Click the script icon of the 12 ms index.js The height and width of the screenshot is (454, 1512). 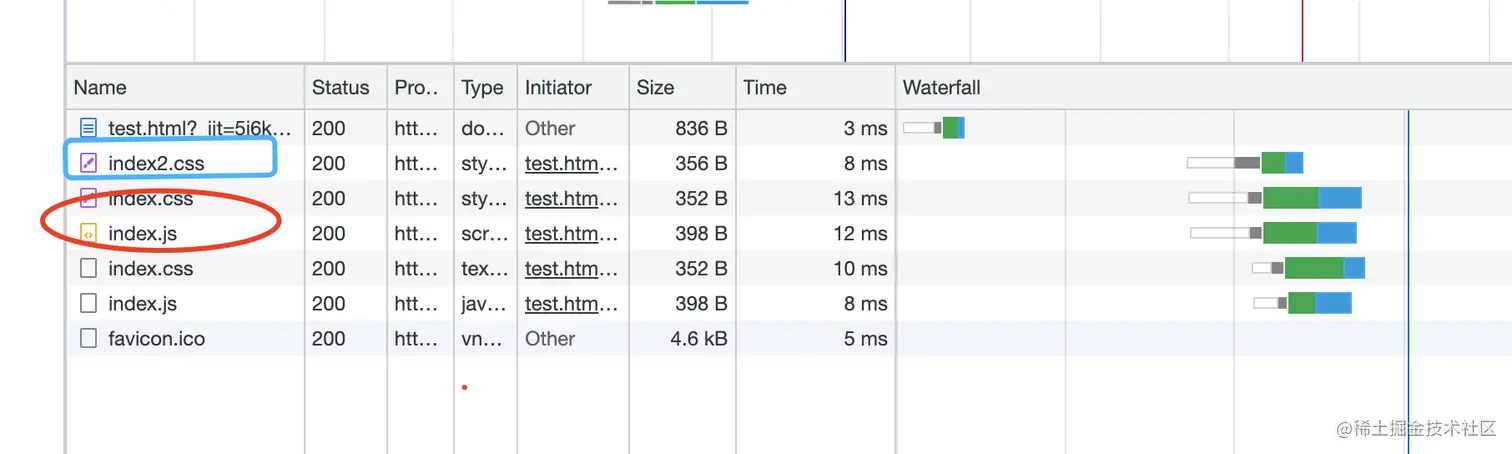click(89, 234)
